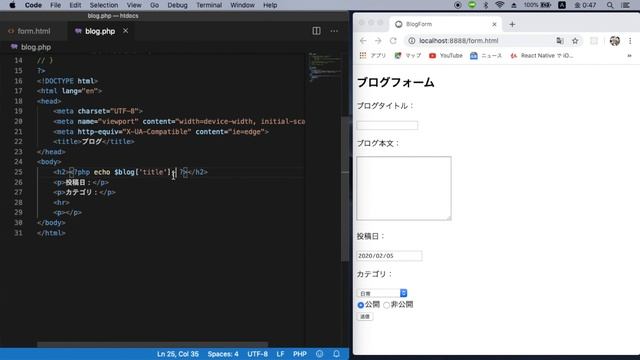This screenshot has width=640, height=360.
Task: Open the Chrome three-dot menu
Action: click(x=630, y=41)
